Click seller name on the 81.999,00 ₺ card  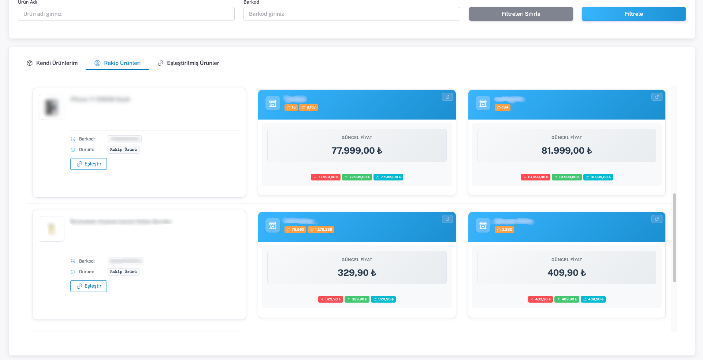tap(509, 99)
